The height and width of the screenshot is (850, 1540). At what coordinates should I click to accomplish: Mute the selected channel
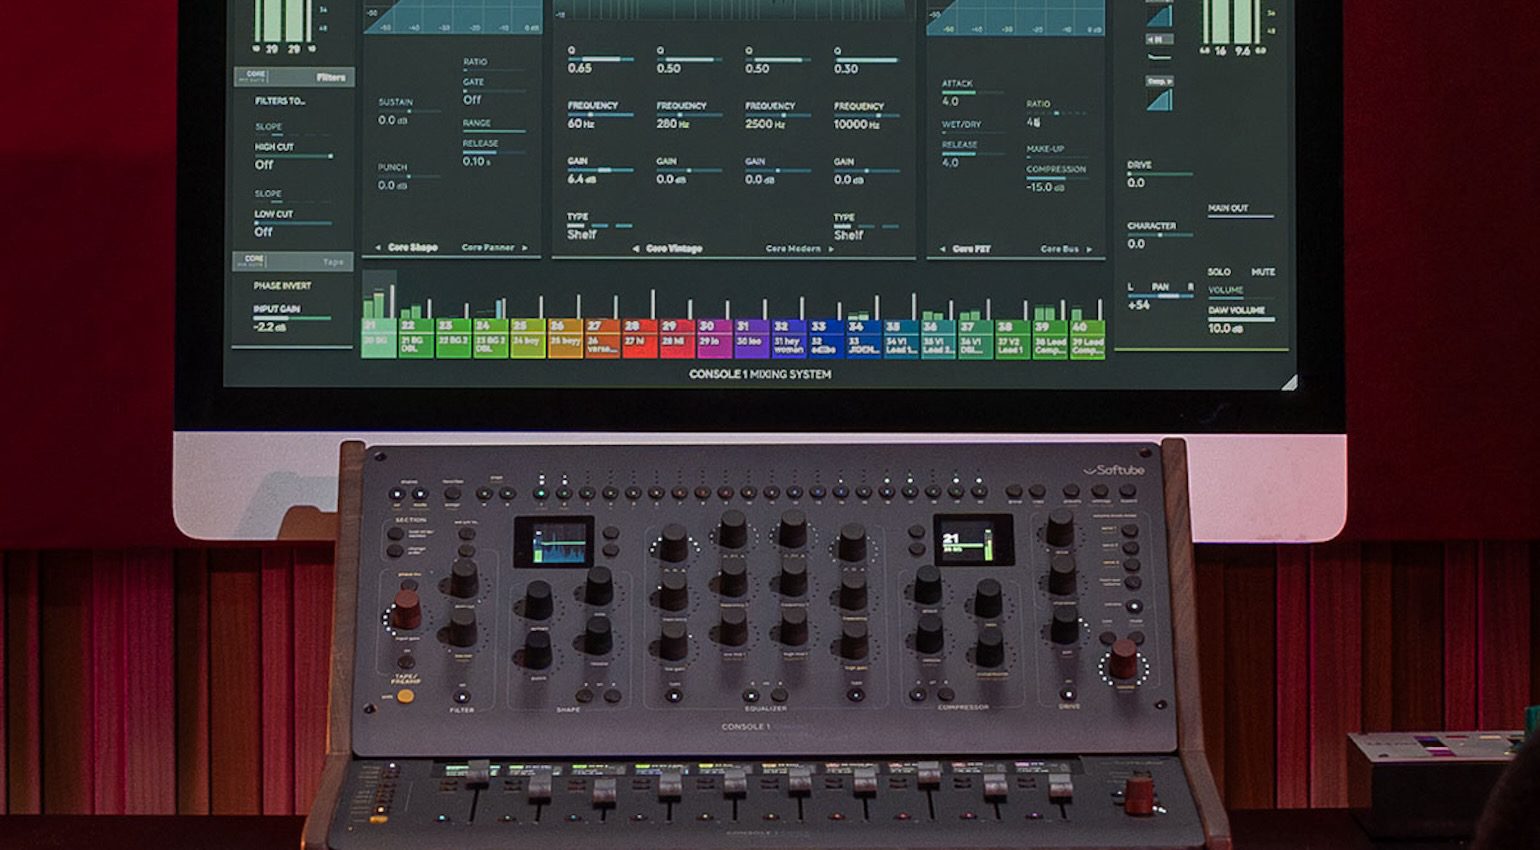coord(1262,272)
